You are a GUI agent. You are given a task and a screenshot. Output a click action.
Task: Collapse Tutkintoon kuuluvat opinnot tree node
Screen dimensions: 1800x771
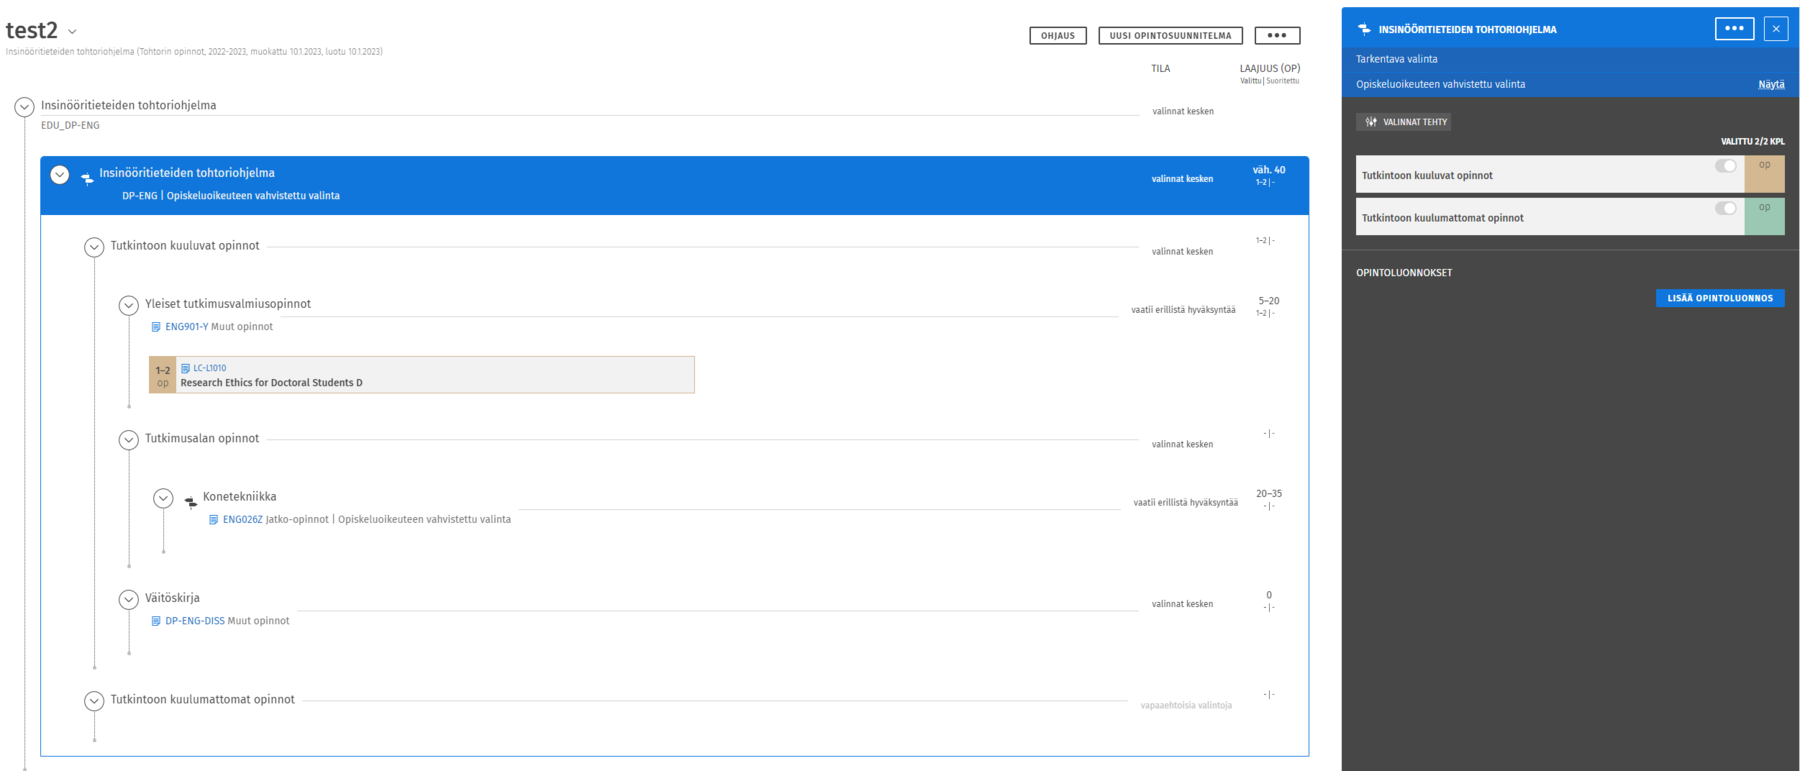point(94,247)
